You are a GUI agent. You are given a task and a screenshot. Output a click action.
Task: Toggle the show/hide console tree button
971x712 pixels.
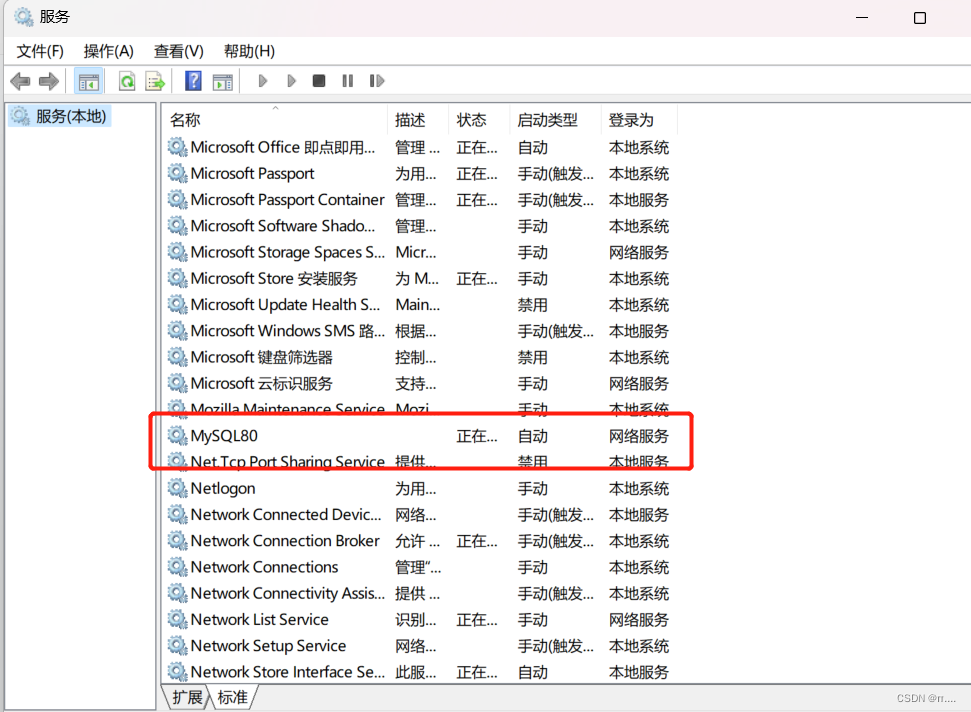coord(88,81)
